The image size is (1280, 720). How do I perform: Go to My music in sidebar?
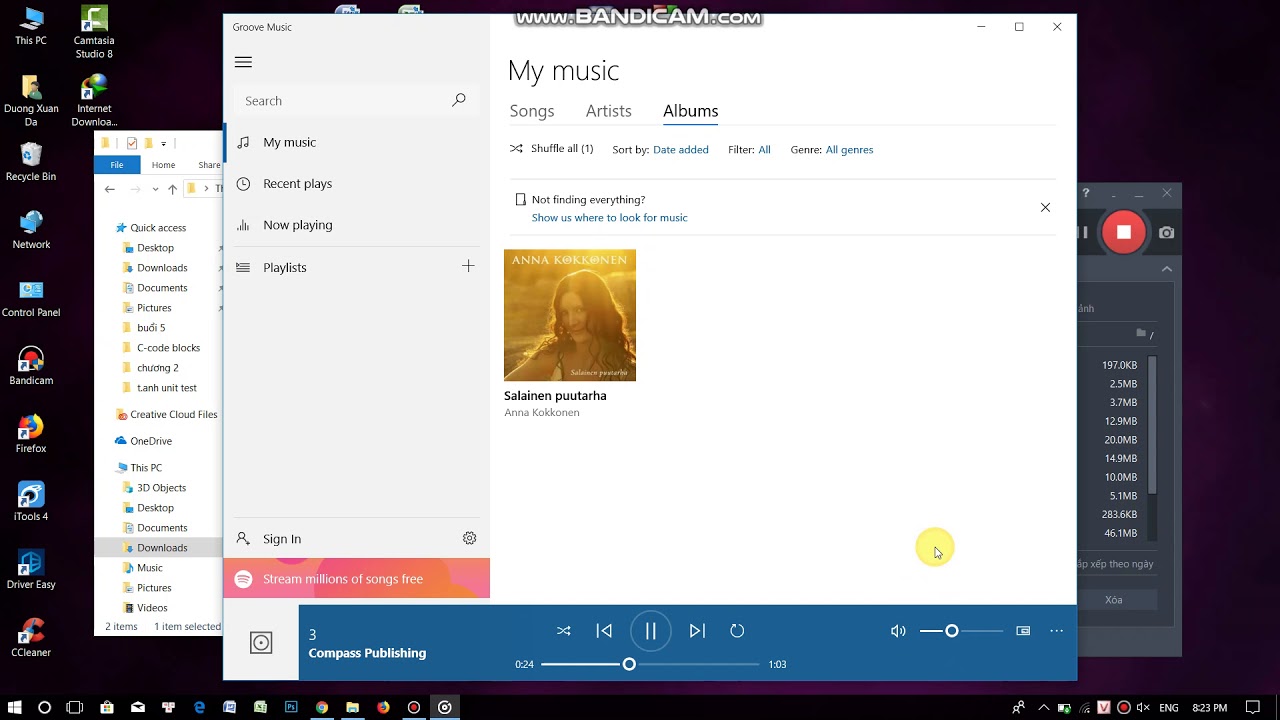(357, 142)
